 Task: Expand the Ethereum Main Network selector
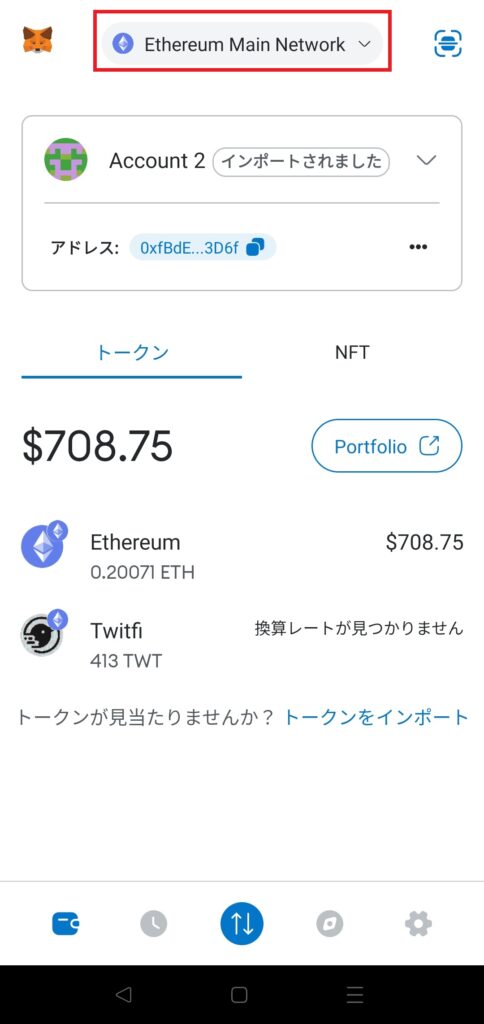coord(242,44)
